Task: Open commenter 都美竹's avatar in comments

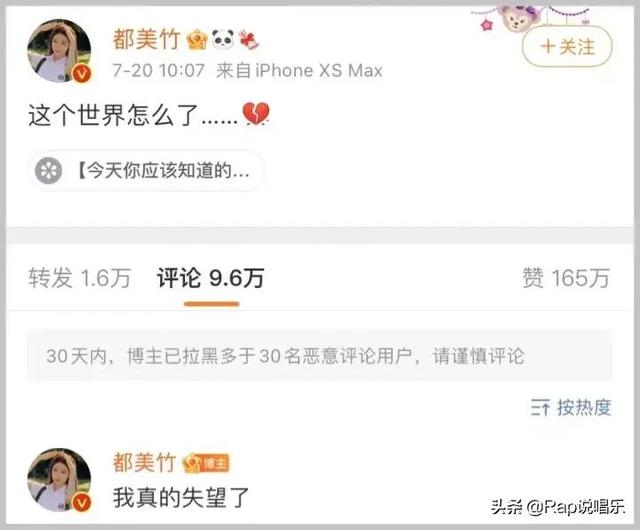Action: pyautogui.click(x=59, y=480)
